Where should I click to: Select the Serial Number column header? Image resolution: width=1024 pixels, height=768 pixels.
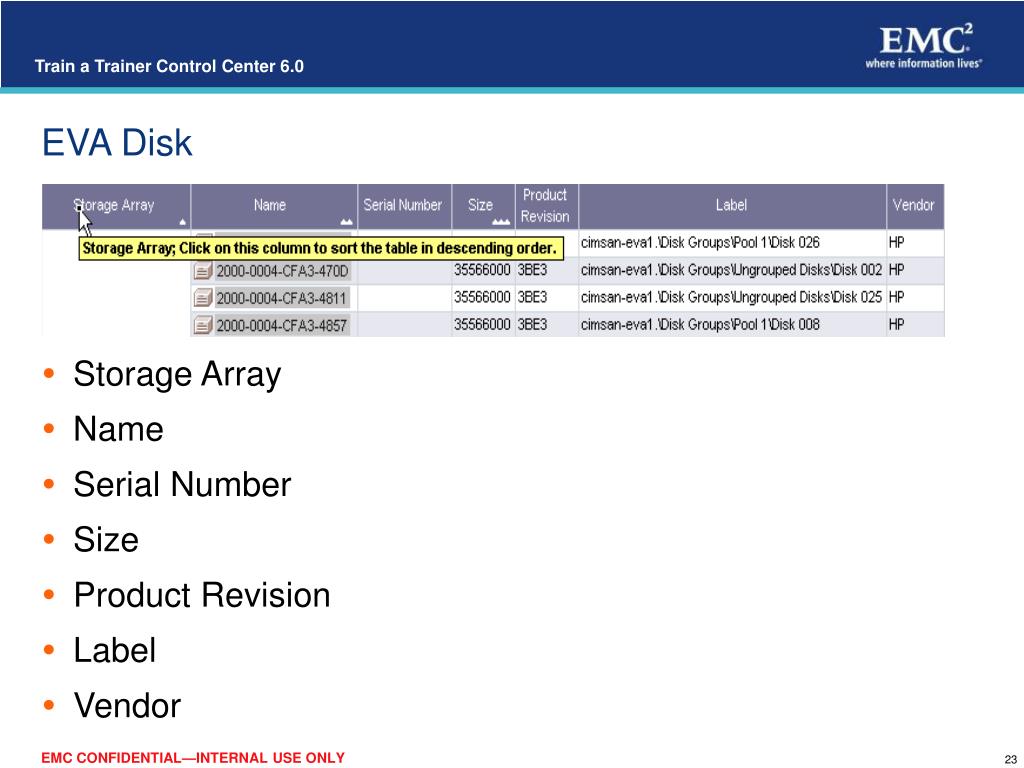click(404, 206)
